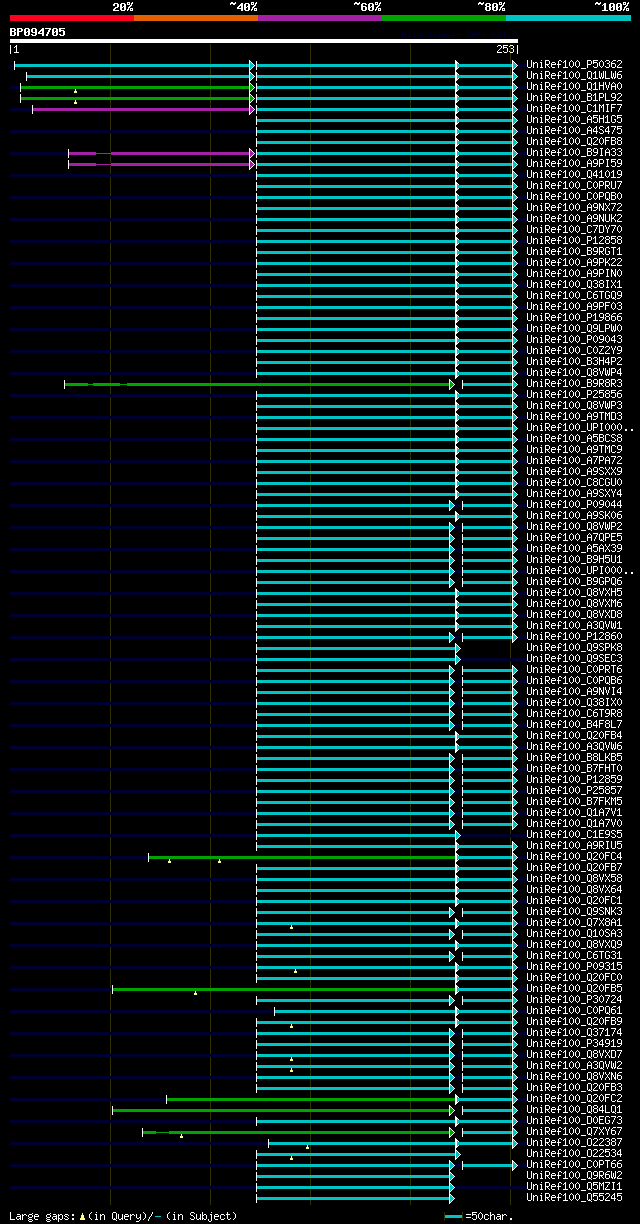Select the UniRef100_A4S475 label
The height and width of the screenshot is (1224, 640).
pyautogui.click(x=574, y=131)
